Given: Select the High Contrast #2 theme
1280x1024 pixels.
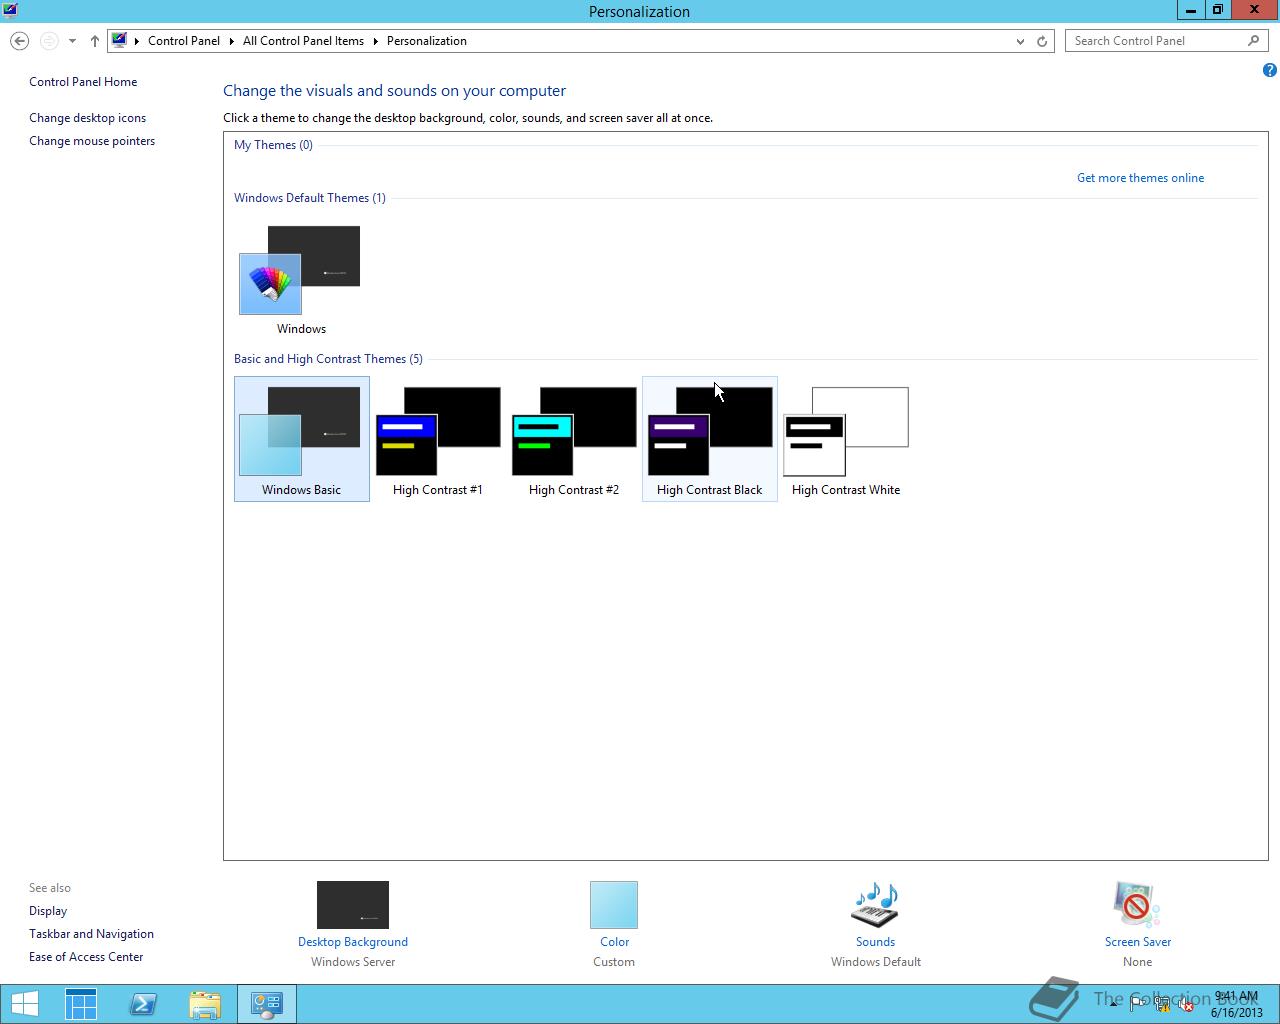Looking at the screenshot, I should (574, 439).
